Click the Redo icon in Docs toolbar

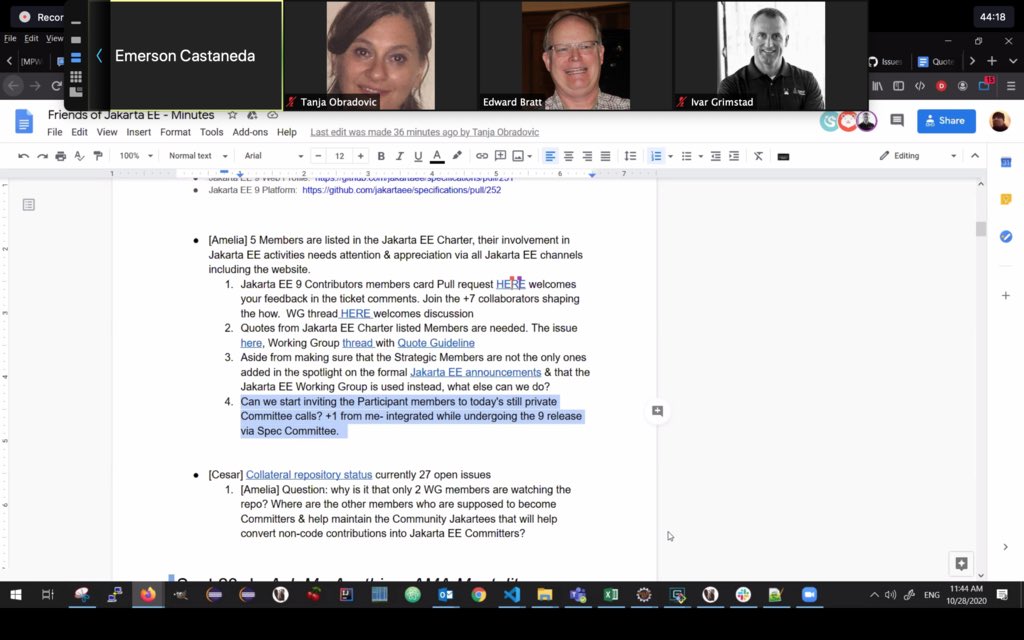pyautogui.click(x=42, y=156)
